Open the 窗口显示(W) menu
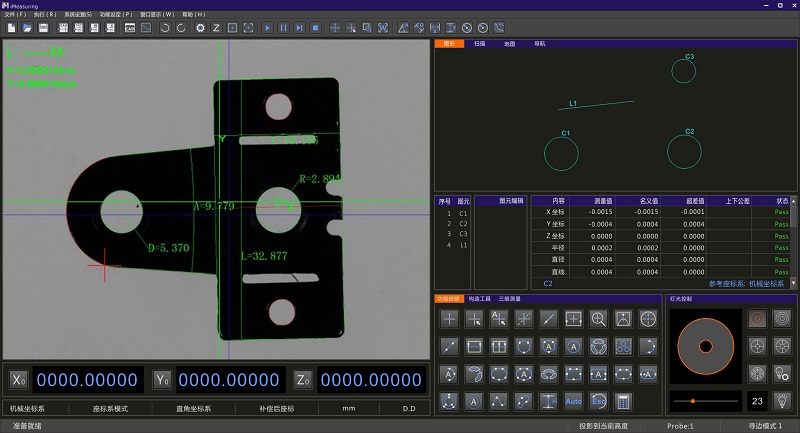This screenshot has height=433, width=800. pyautogui.click(x=157, y=14)
